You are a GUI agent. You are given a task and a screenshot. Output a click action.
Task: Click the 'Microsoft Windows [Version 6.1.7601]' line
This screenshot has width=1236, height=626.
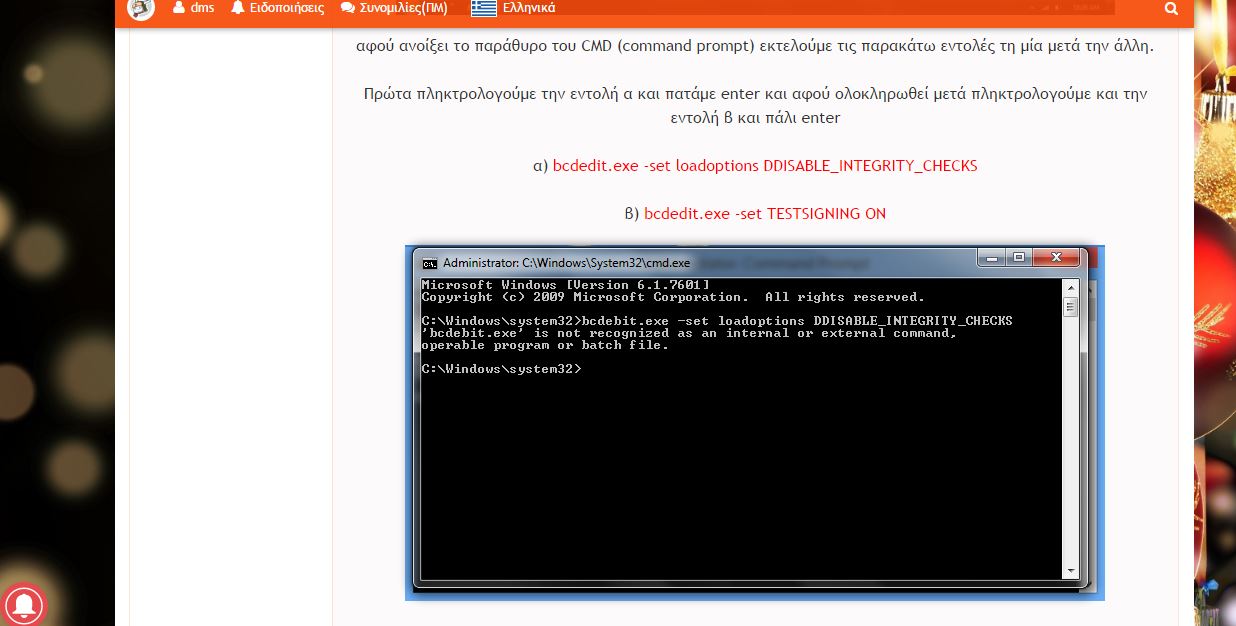pyautogui.click(x=566, y=285)
